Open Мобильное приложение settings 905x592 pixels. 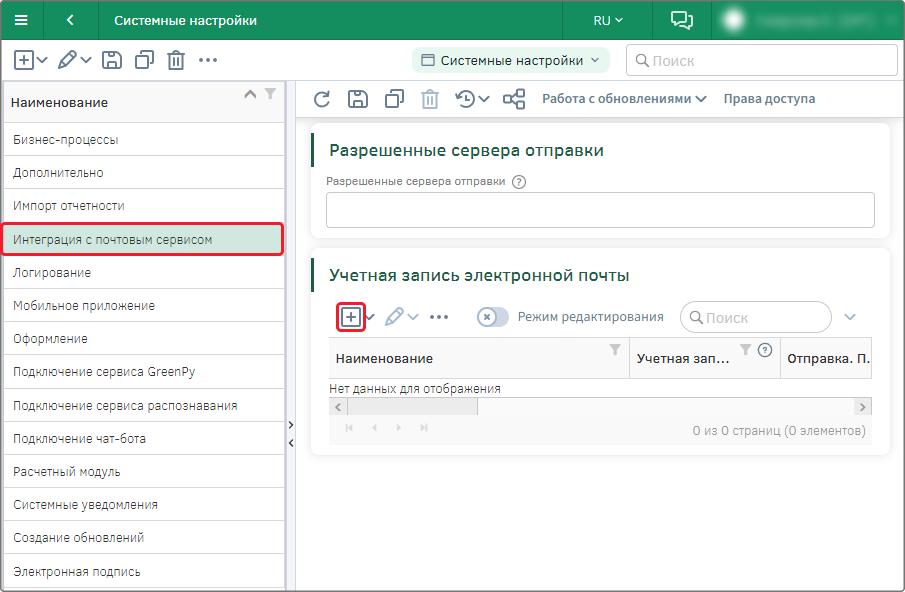point(144,305)
